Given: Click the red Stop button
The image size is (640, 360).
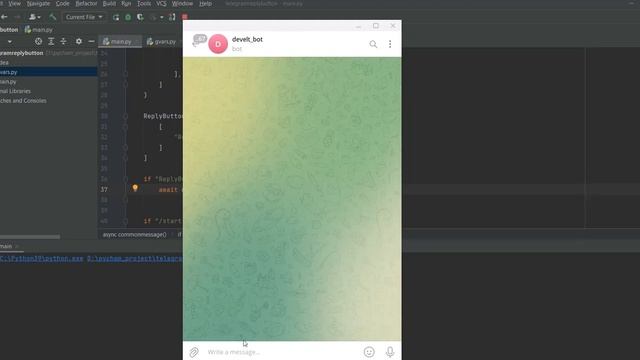Looking at the screenshot, I should tap(184, 17).
